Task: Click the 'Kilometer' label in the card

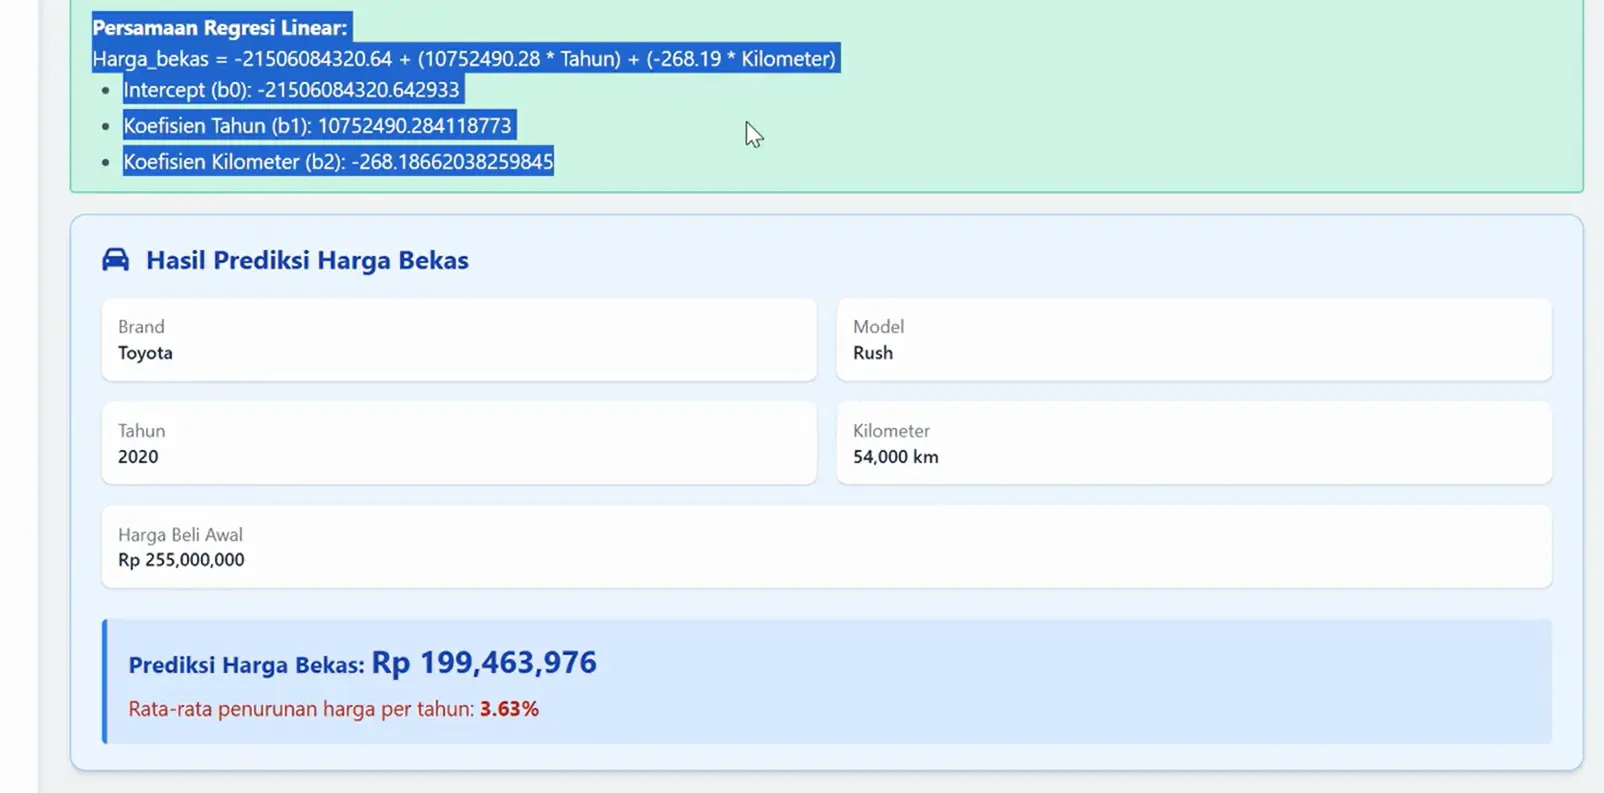Action: click(x=891, y=431)
